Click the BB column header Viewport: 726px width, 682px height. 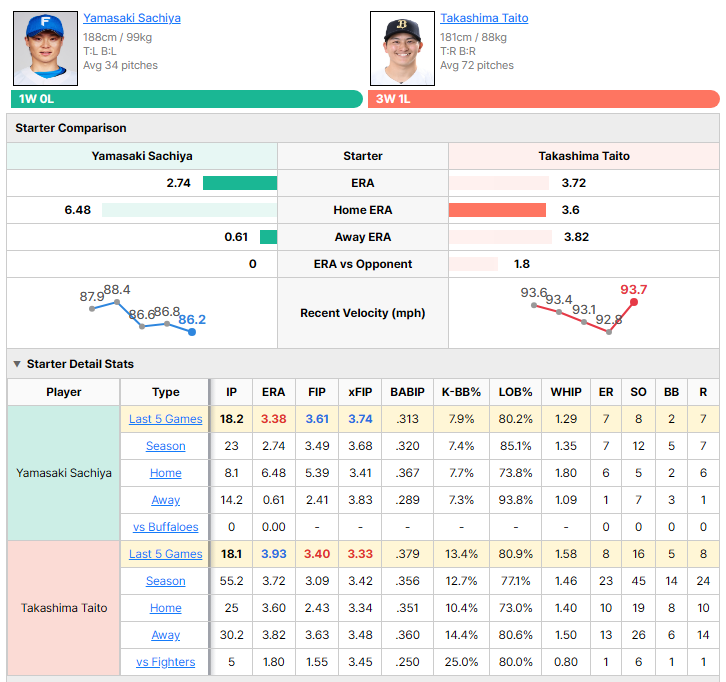point(671,392)
